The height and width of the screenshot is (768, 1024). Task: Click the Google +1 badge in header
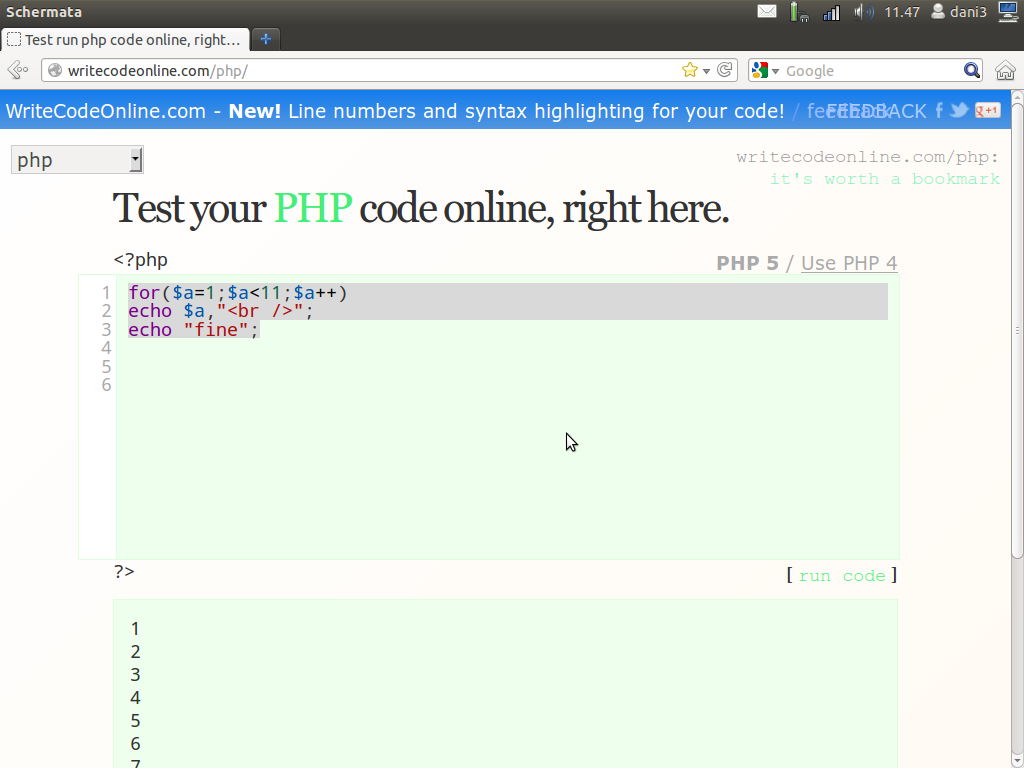point(988,110)
